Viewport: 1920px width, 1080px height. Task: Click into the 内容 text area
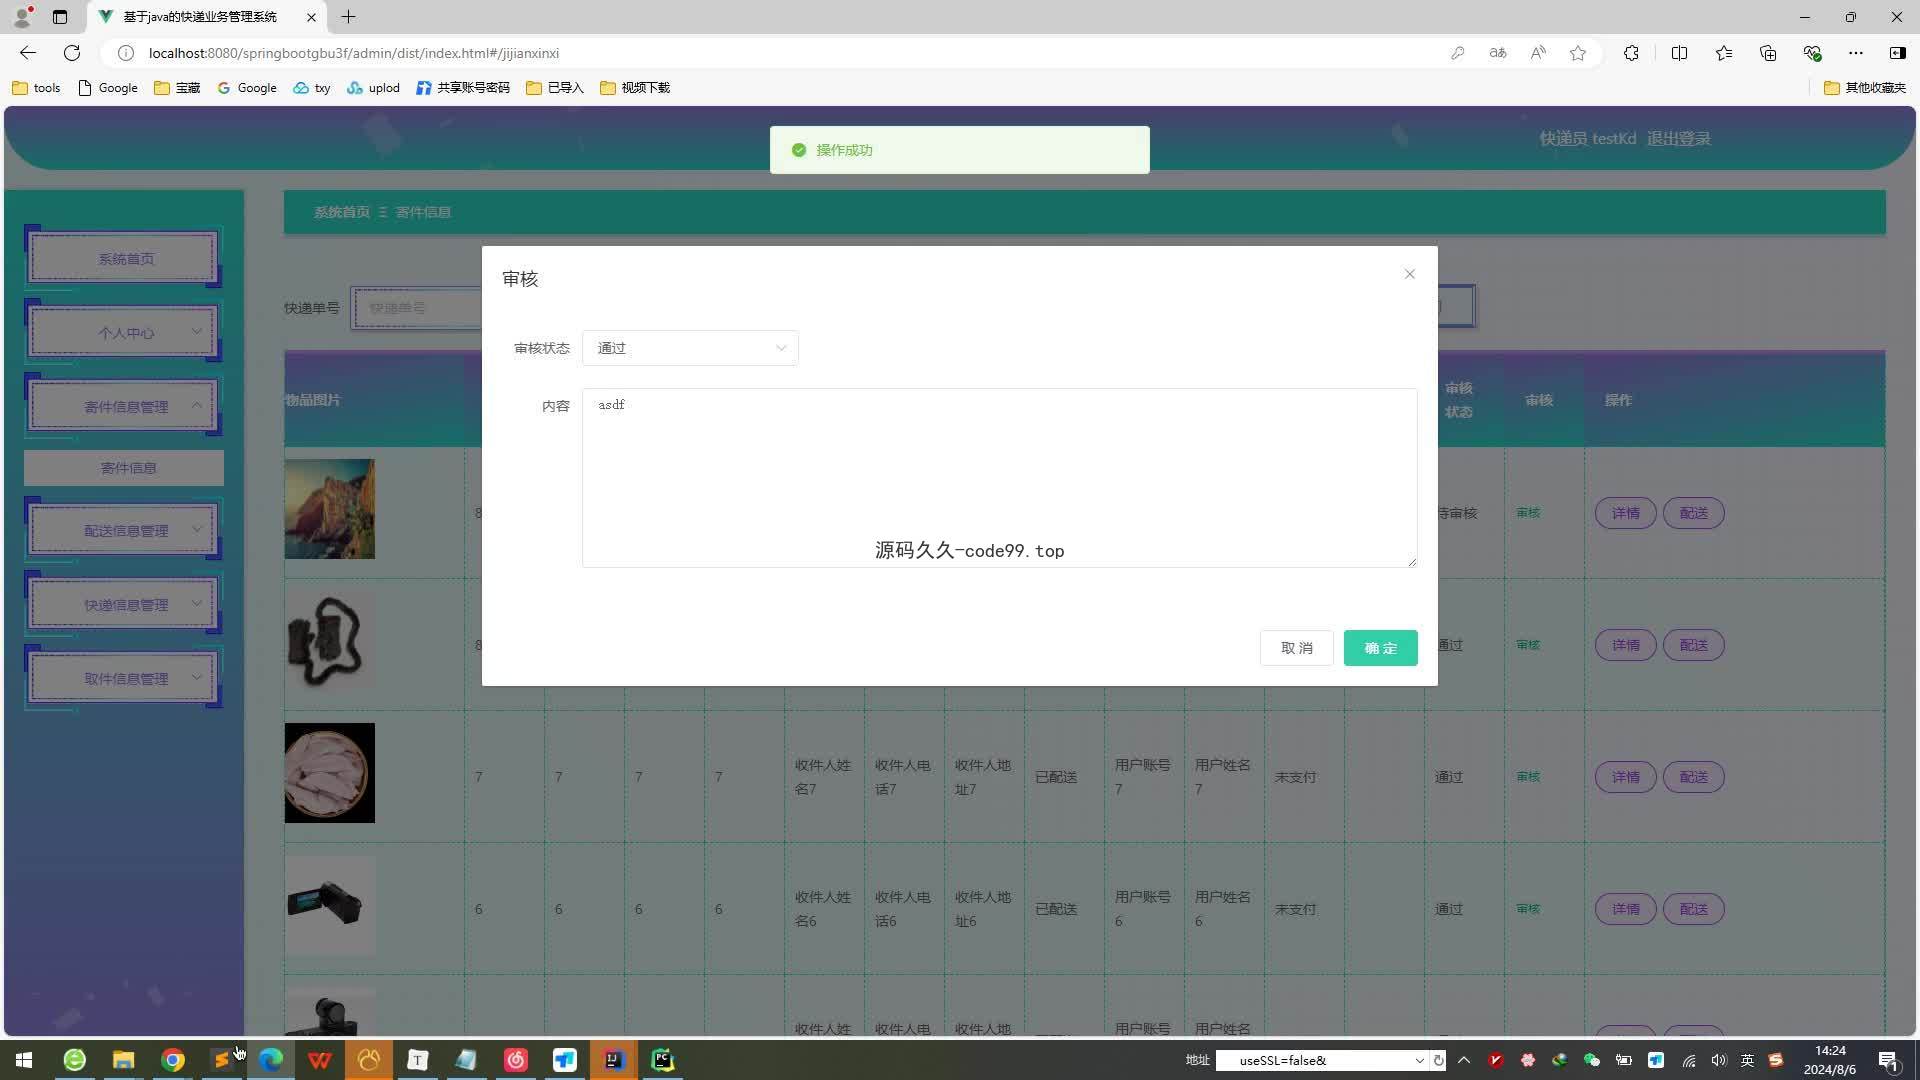pyautogui.click(x=999, y=478)
